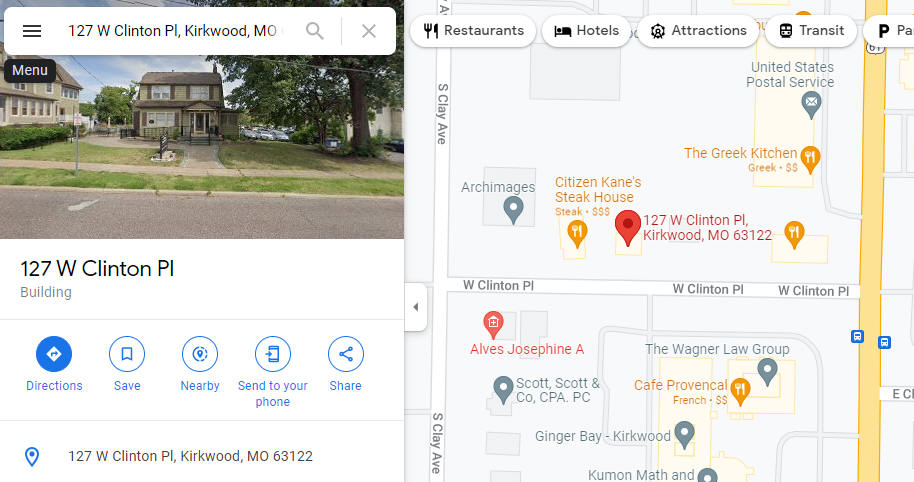This screenshot has height=482, width=914.
Task: Click the red pin at 127 W Clinton Pl
Action: (x=628, y=228)
